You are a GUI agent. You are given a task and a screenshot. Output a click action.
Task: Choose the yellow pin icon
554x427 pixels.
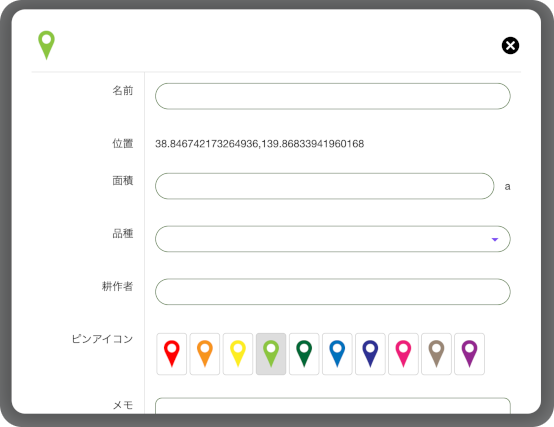pos(238,354)
